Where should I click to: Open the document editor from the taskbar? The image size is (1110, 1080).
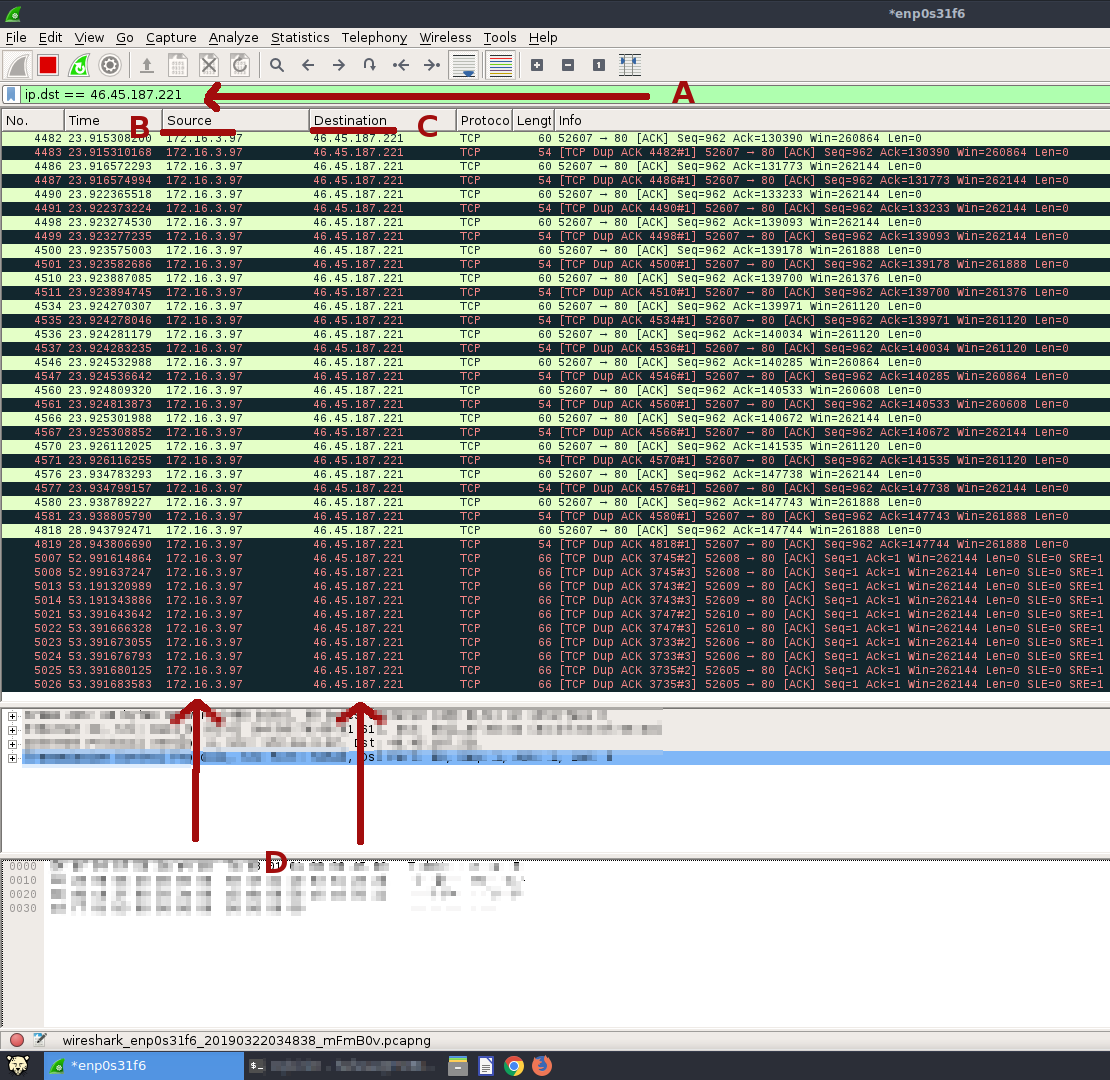click(486, 1065)
